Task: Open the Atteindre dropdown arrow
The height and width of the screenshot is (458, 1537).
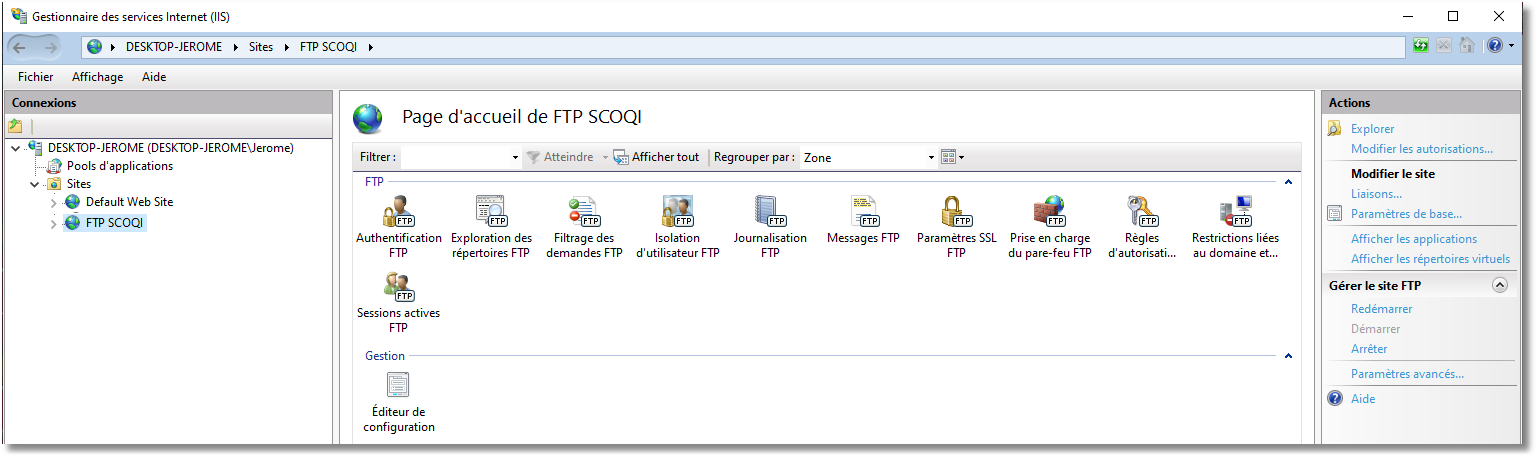Action: 605,158
